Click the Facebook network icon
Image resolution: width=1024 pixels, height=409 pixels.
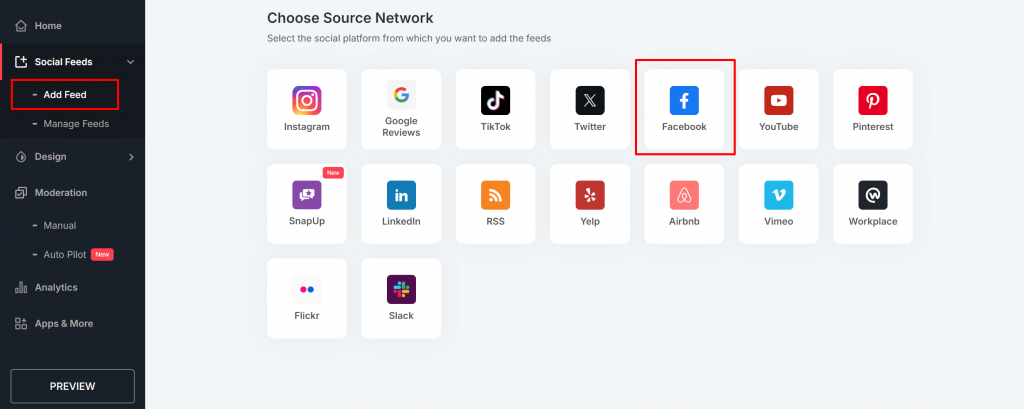click(x=684, y=100)
